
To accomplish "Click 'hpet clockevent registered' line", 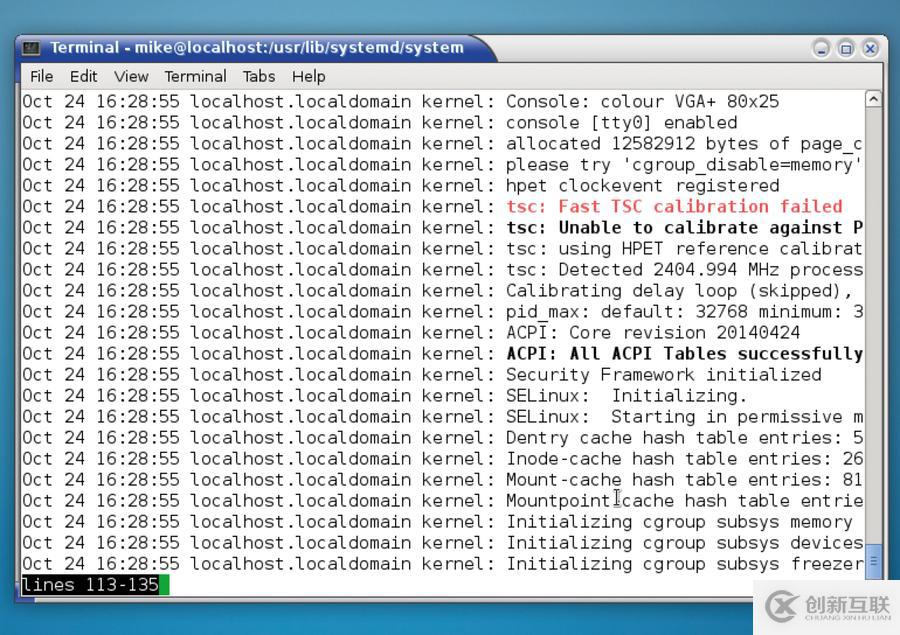I will click(x=443, y=186).
